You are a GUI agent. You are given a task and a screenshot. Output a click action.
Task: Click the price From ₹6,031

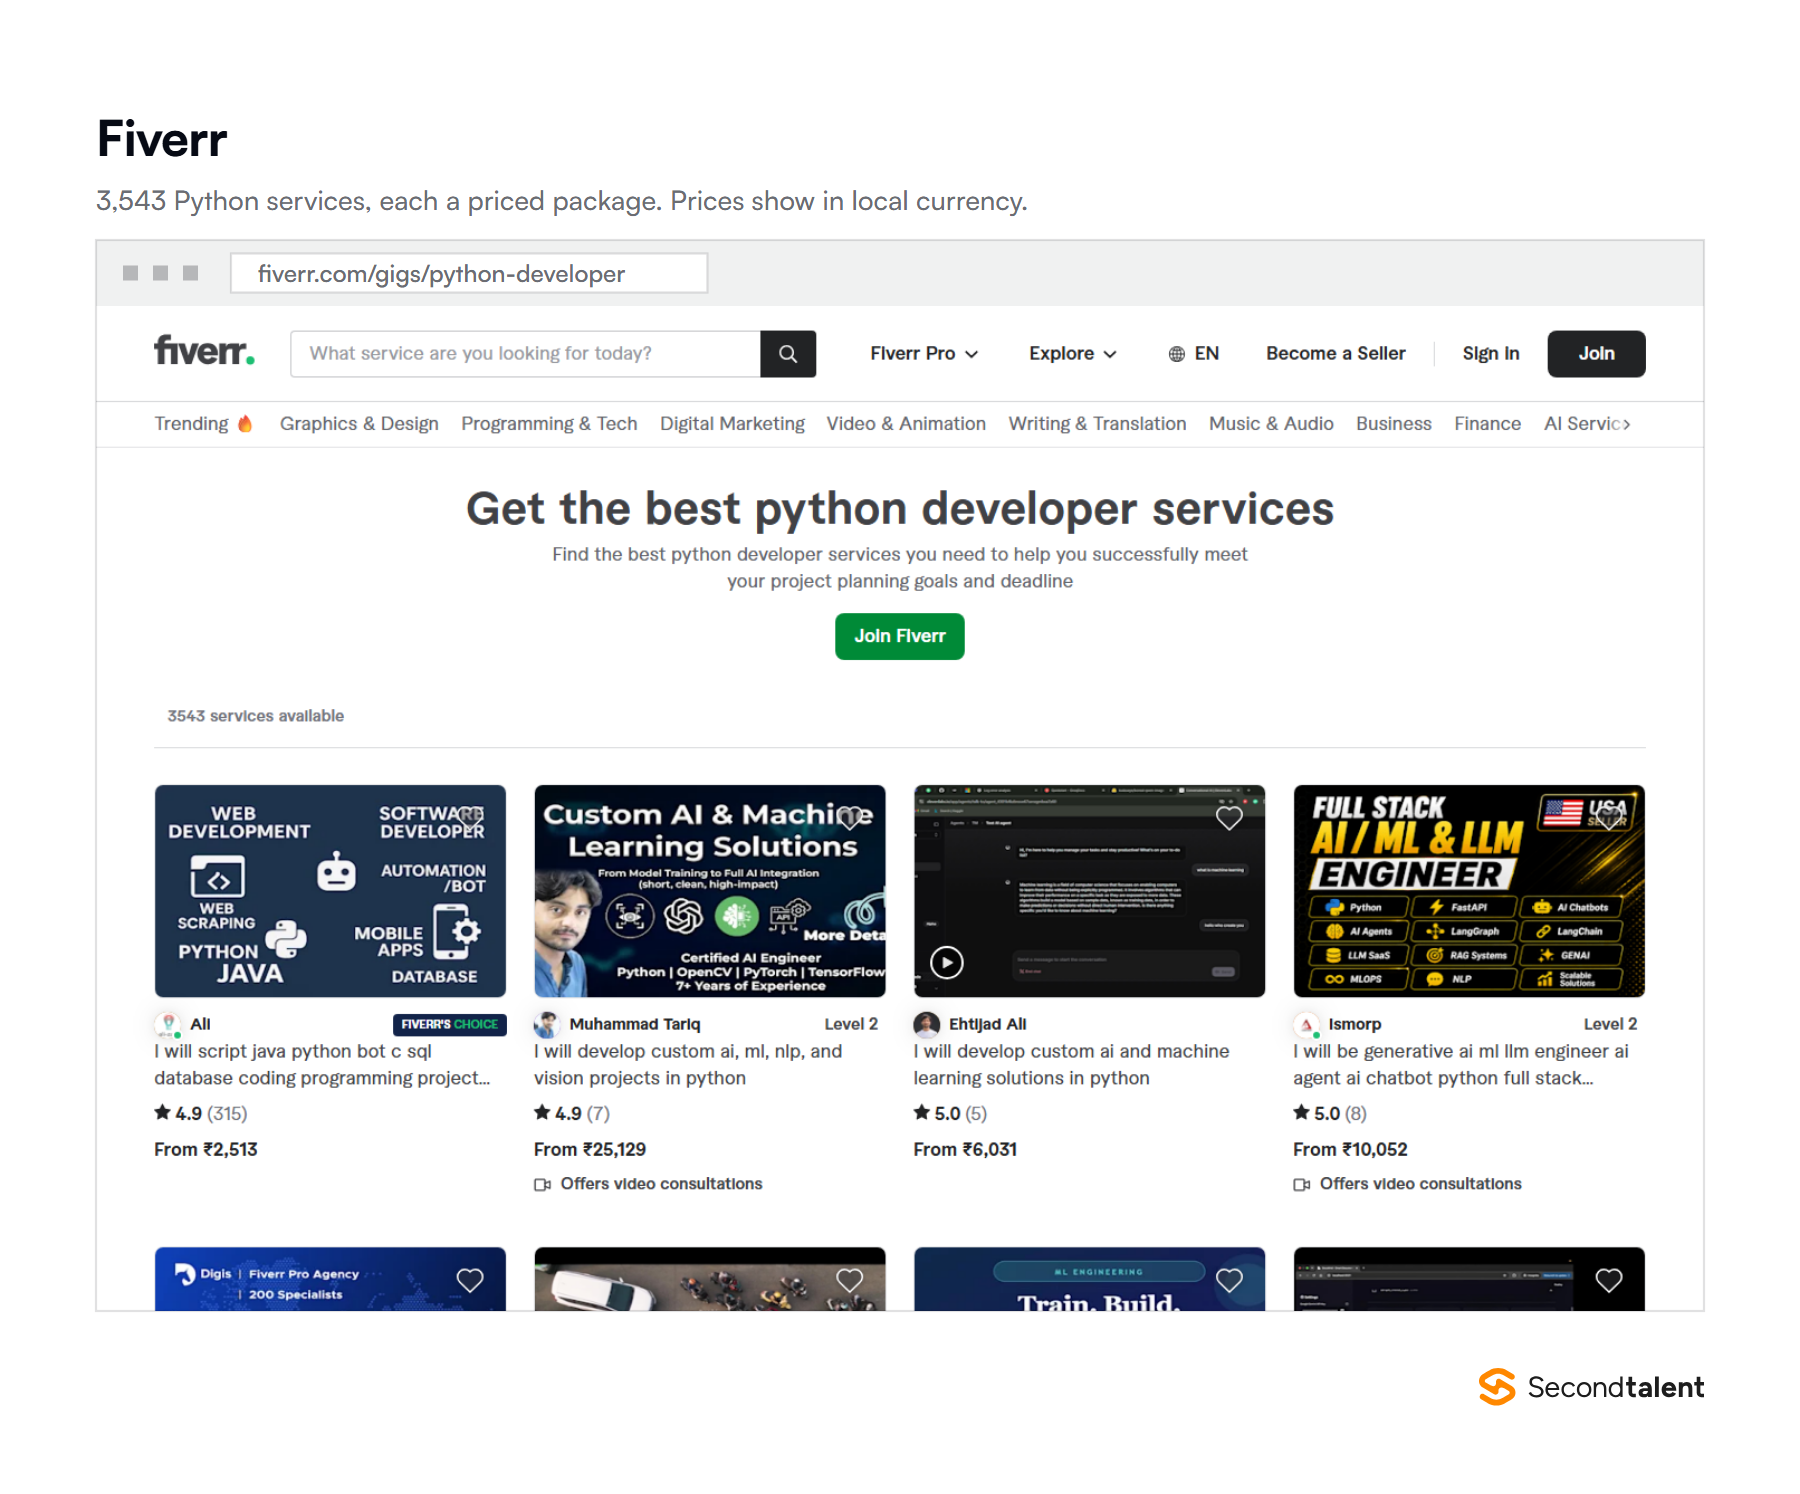coord(965,1150)
